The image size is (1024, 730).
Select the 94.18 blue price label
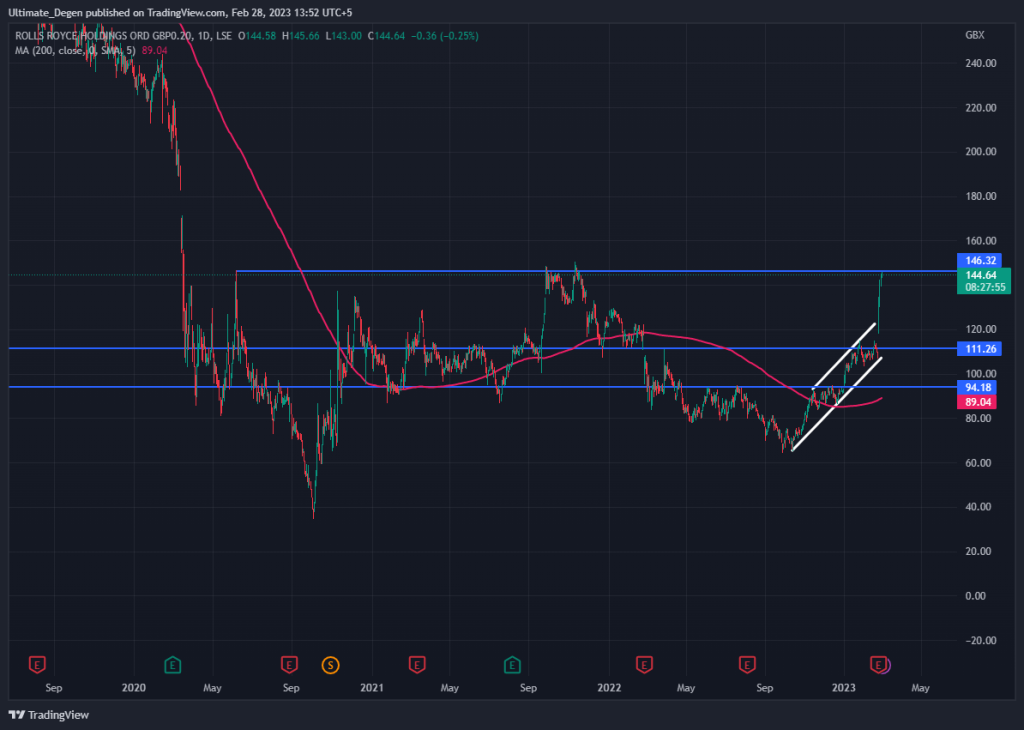click(977, 387)
